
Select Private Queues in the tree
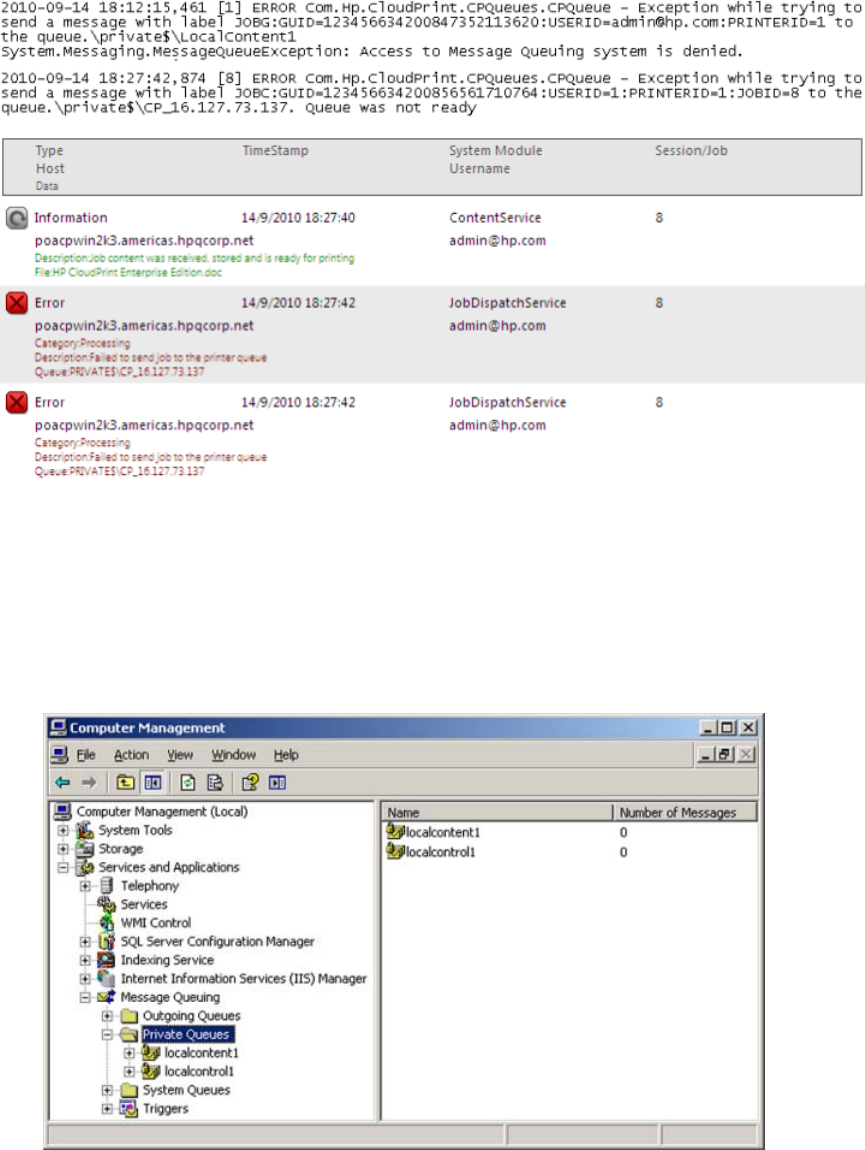[186, 1034]
